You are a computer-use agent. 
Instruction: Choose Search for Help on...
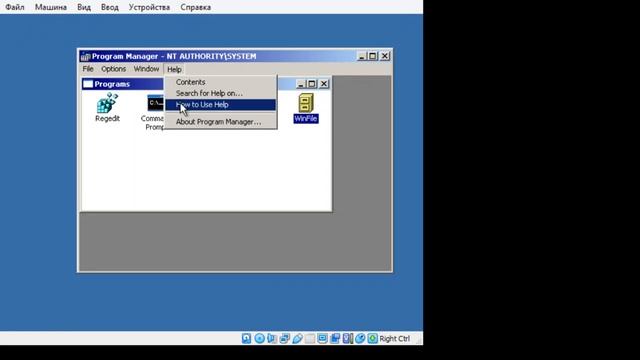(220, 93)
